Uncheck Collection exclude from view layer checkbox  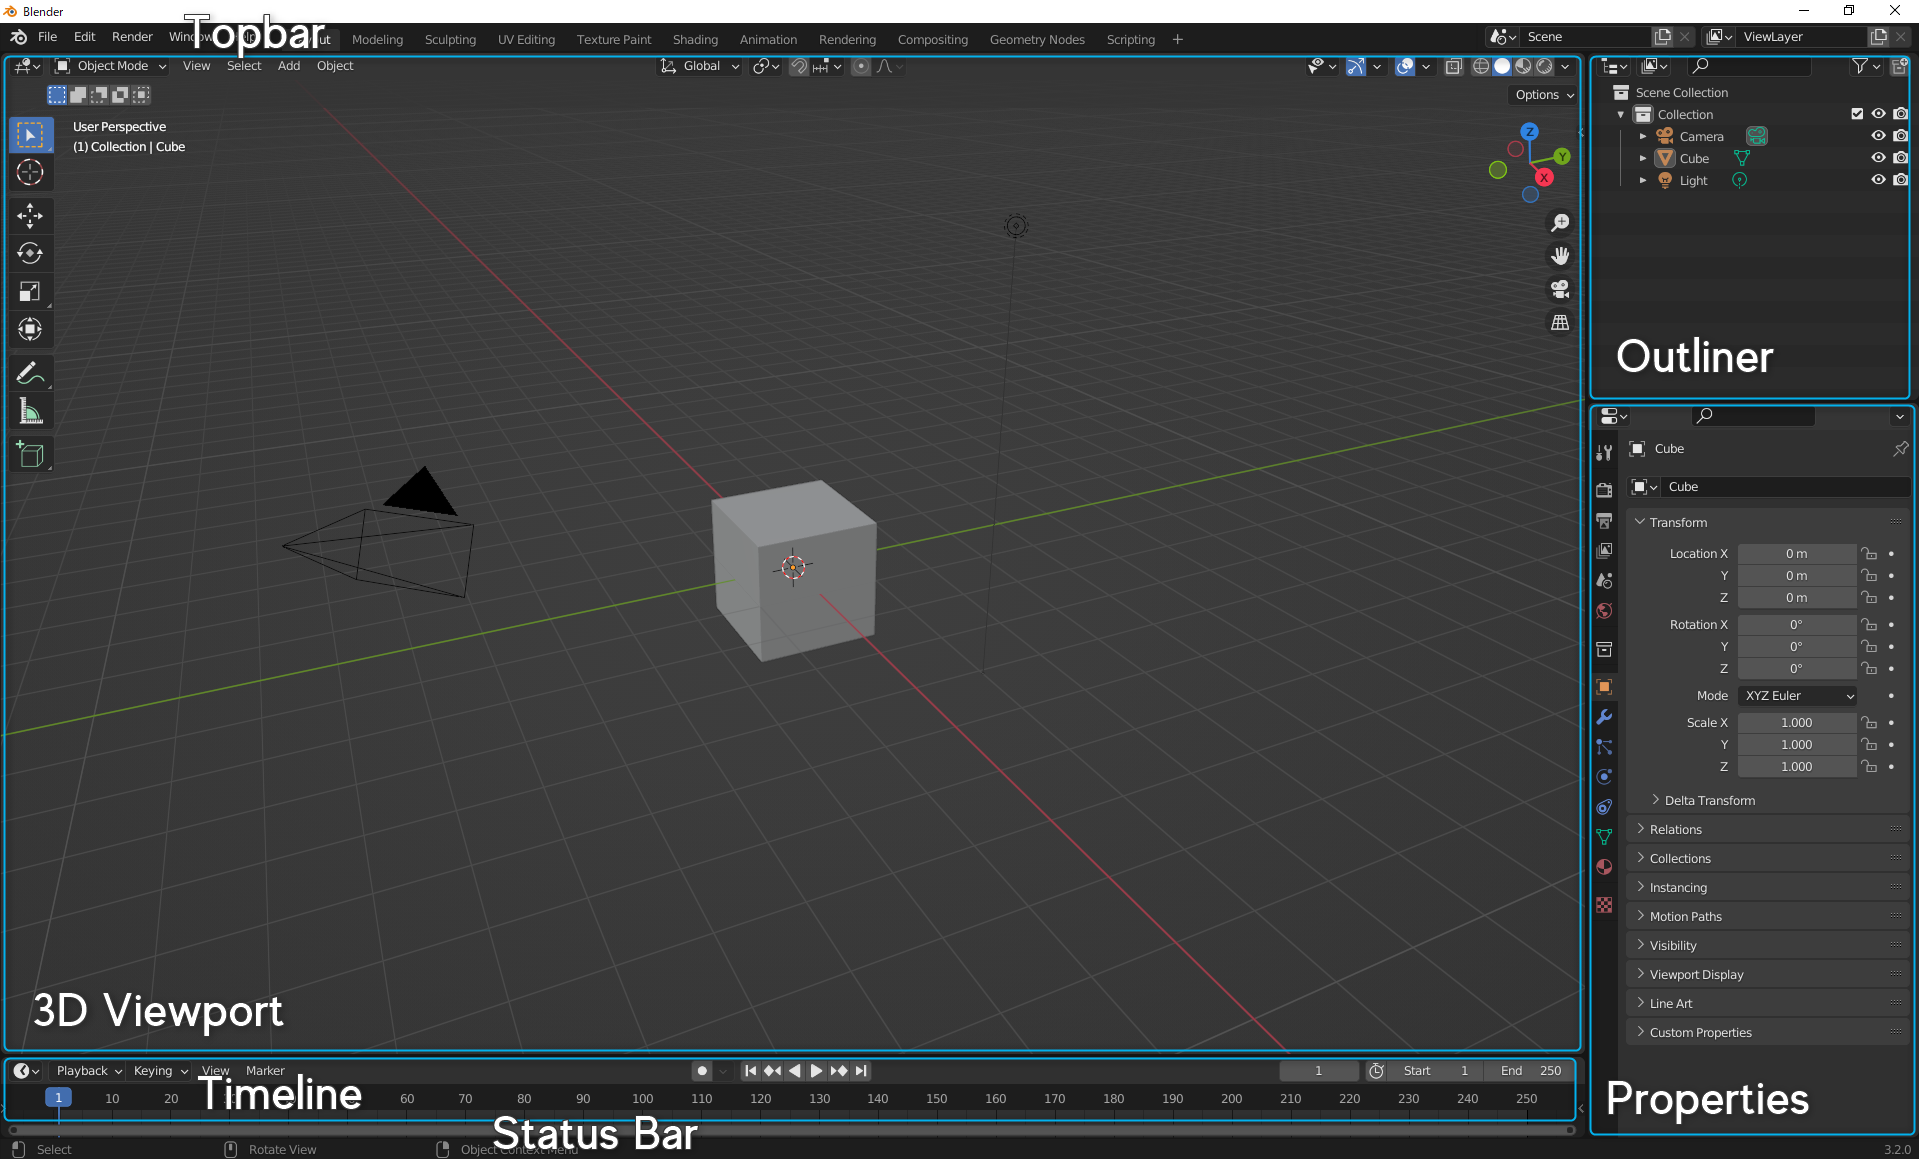(1857, 114)
